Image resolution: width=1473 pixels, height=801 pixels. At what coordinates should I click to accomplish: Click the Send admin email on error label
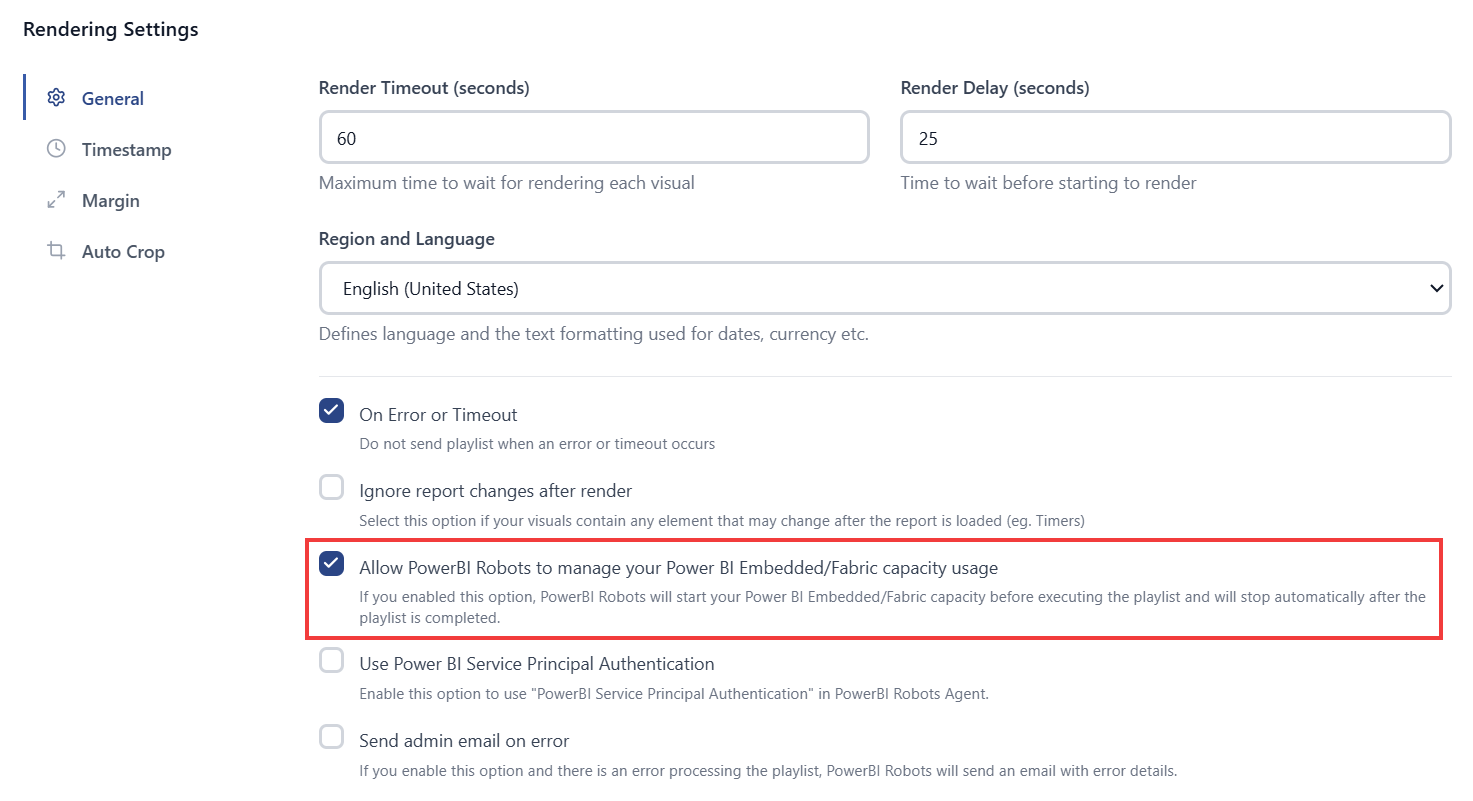[464, 741]
